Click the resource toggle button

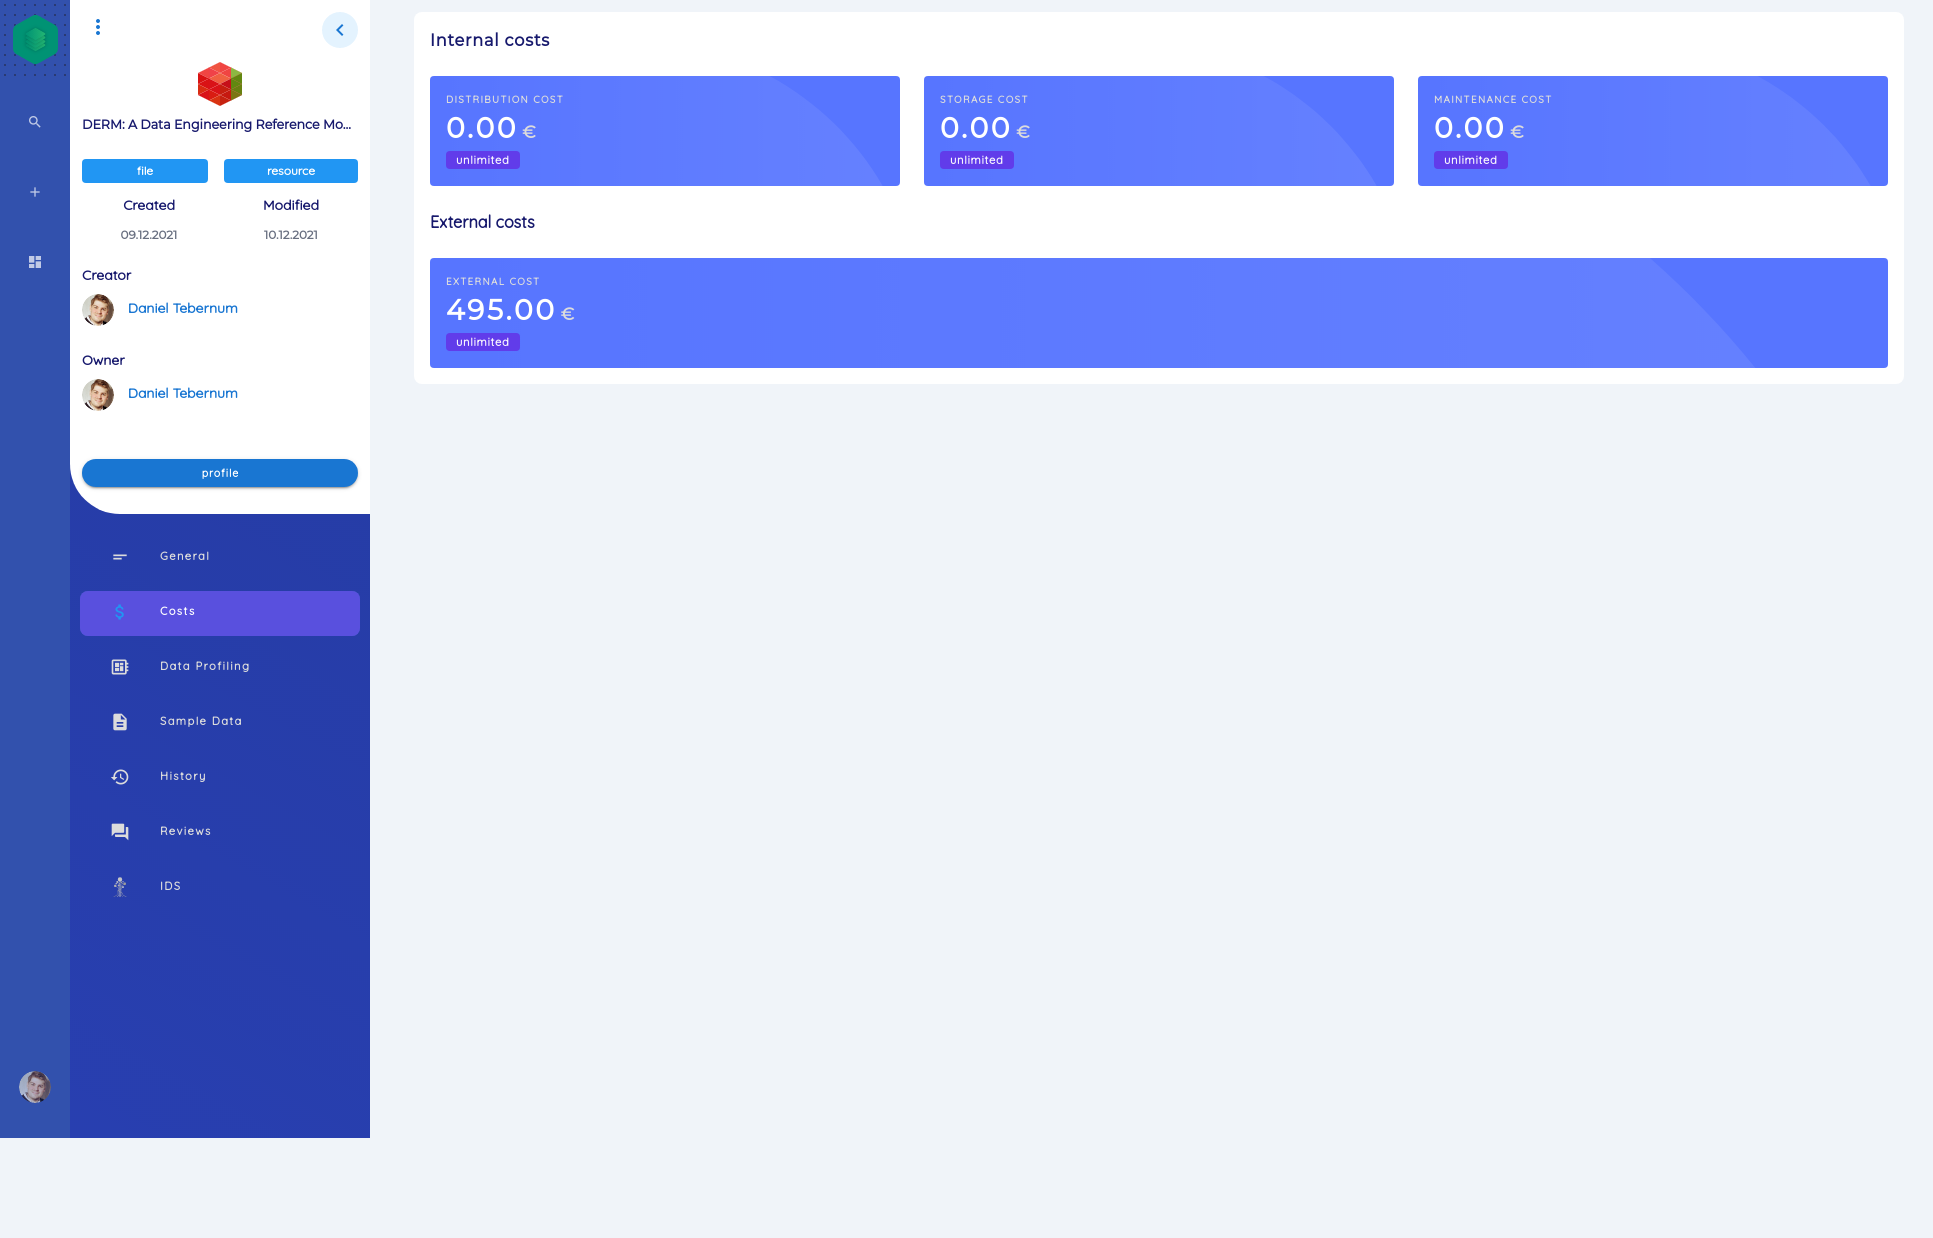pos(290,169)
